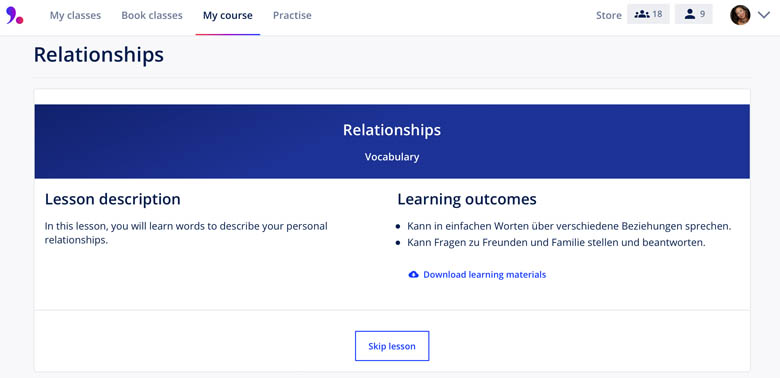Go to the Book classes tab

152,15
